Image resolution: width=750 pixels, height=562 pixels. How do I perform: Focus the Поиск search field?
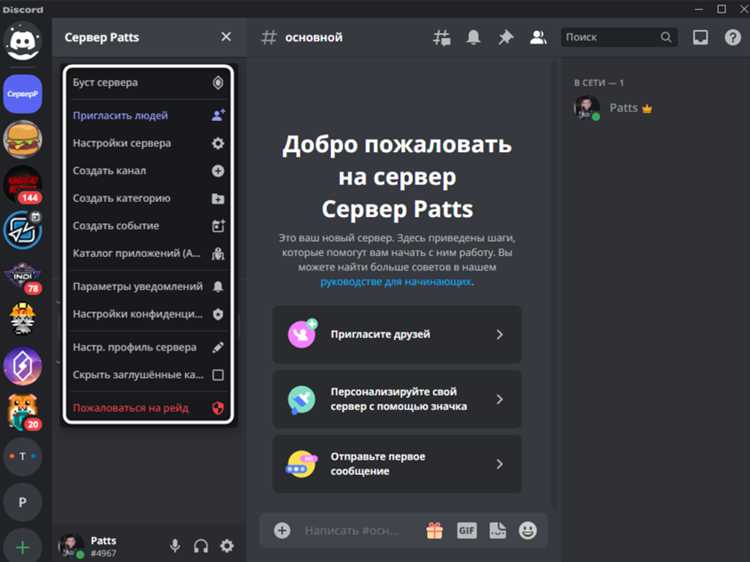tap(619, 37)
